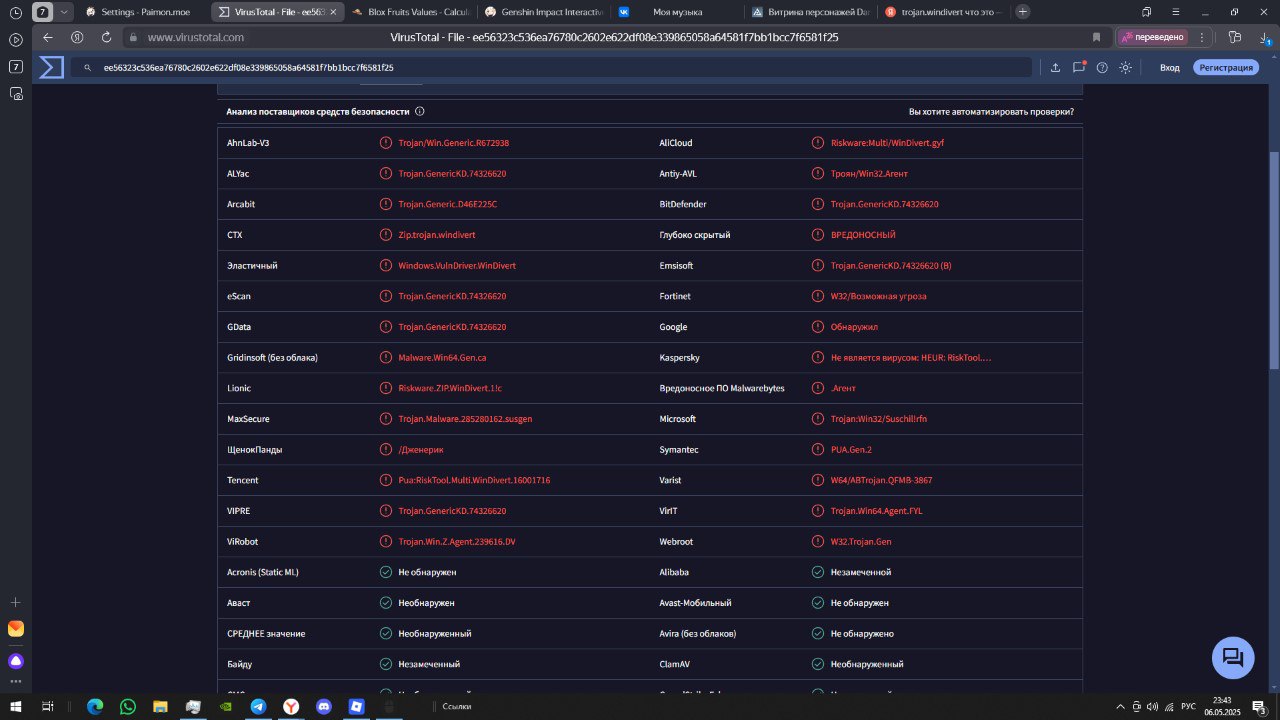Click the ViRobot result Trojan.Win.Z.Agent.239616.DV
The width and height of the screenshot is (1280, 720).
click(457, 541)
